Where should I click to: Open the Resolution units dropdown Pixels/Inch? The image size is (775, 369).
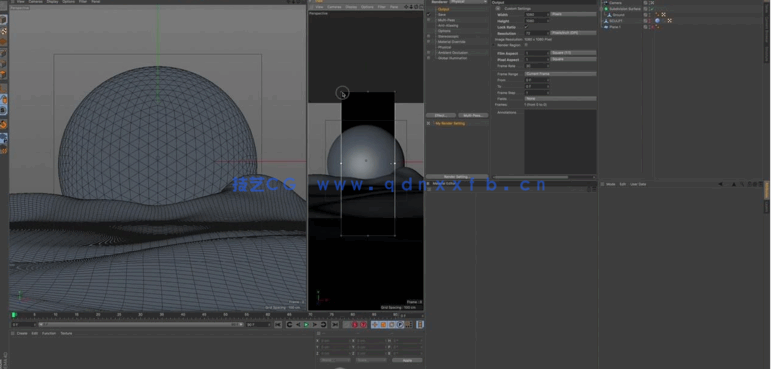573,33
